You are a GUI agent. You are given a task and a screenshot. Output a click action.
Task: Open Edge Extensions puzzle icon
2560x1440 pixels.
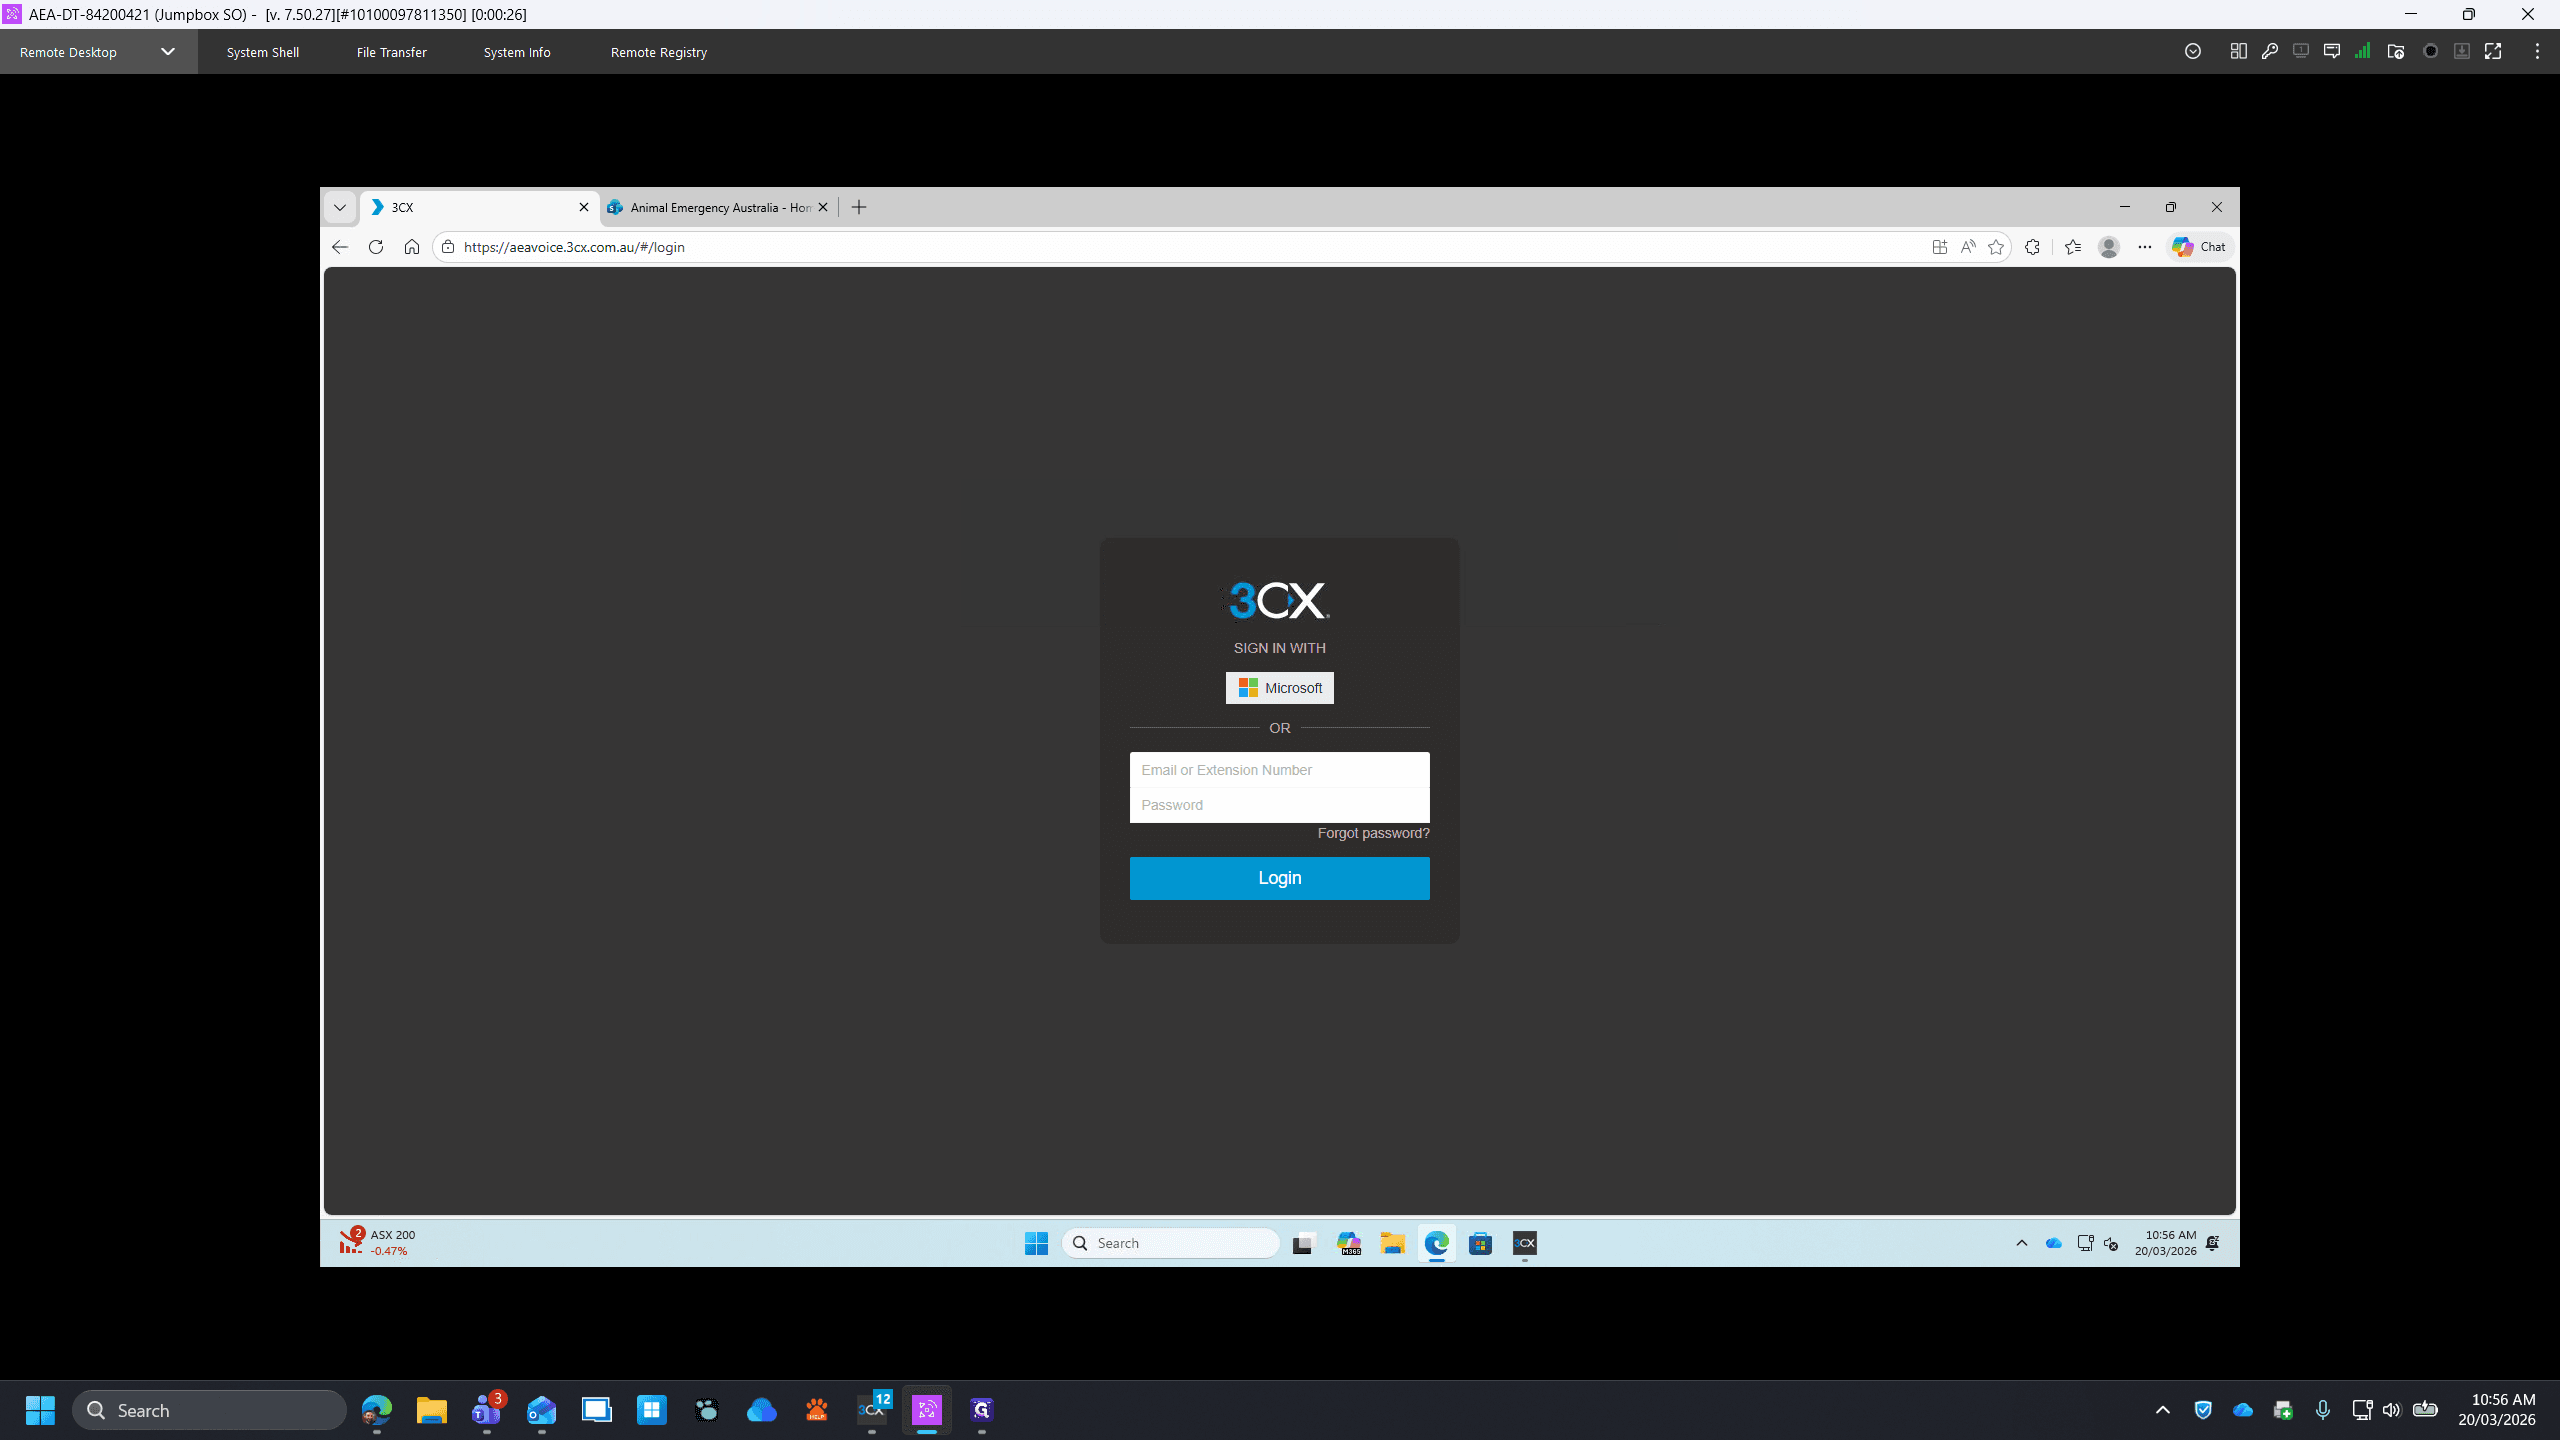tap(2032, 247)
